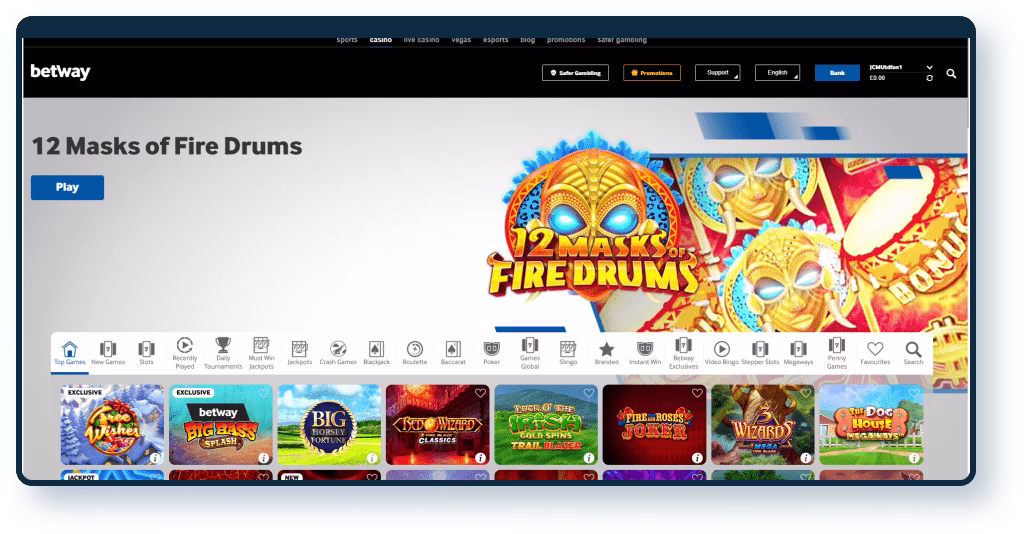The height and width of the screenshot is (534, 1024).
Task: Favourite the Red Wizard game
Action: pos(480,393)
